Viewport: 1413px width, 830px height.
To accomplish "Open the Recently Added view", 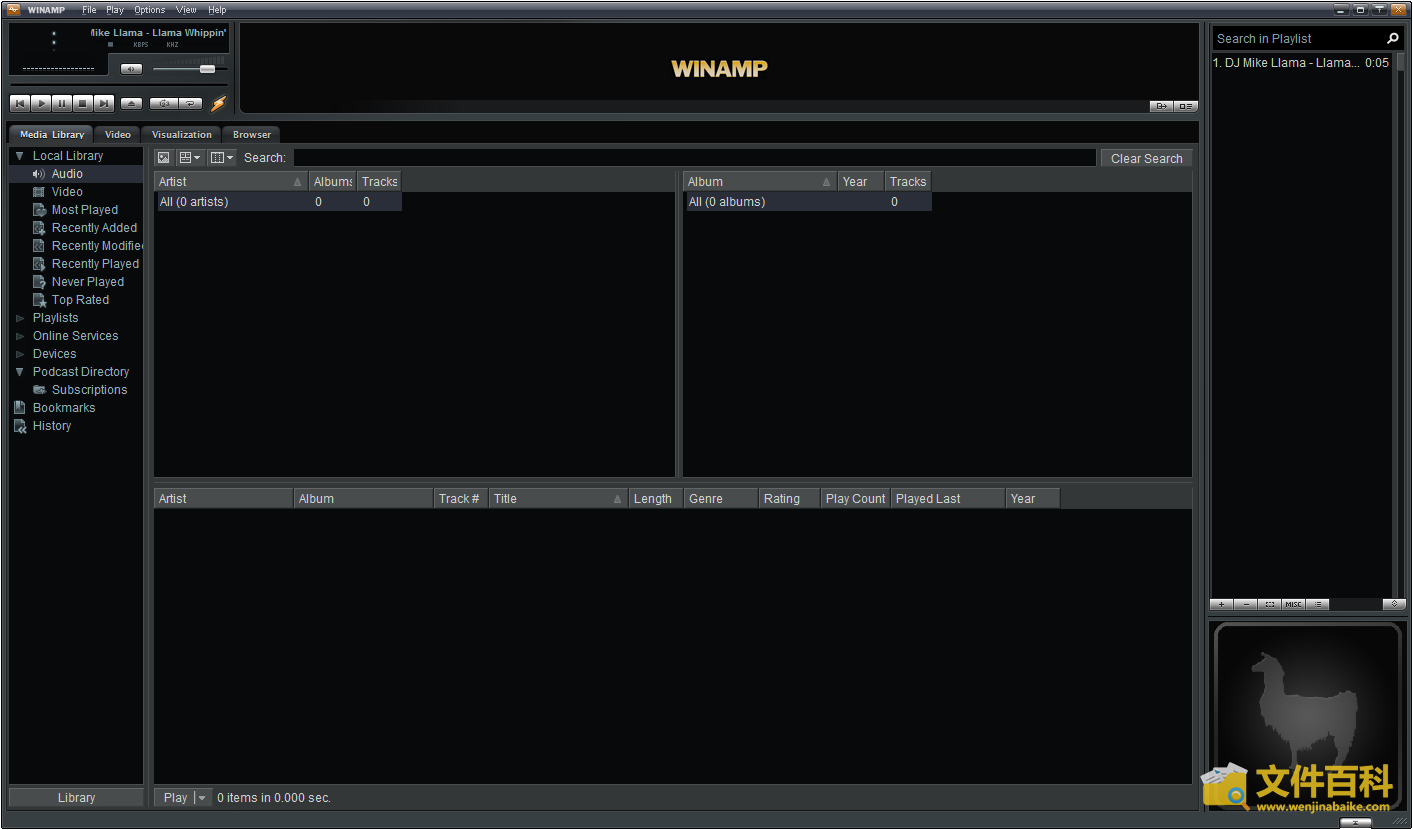I will coord(94,228).
